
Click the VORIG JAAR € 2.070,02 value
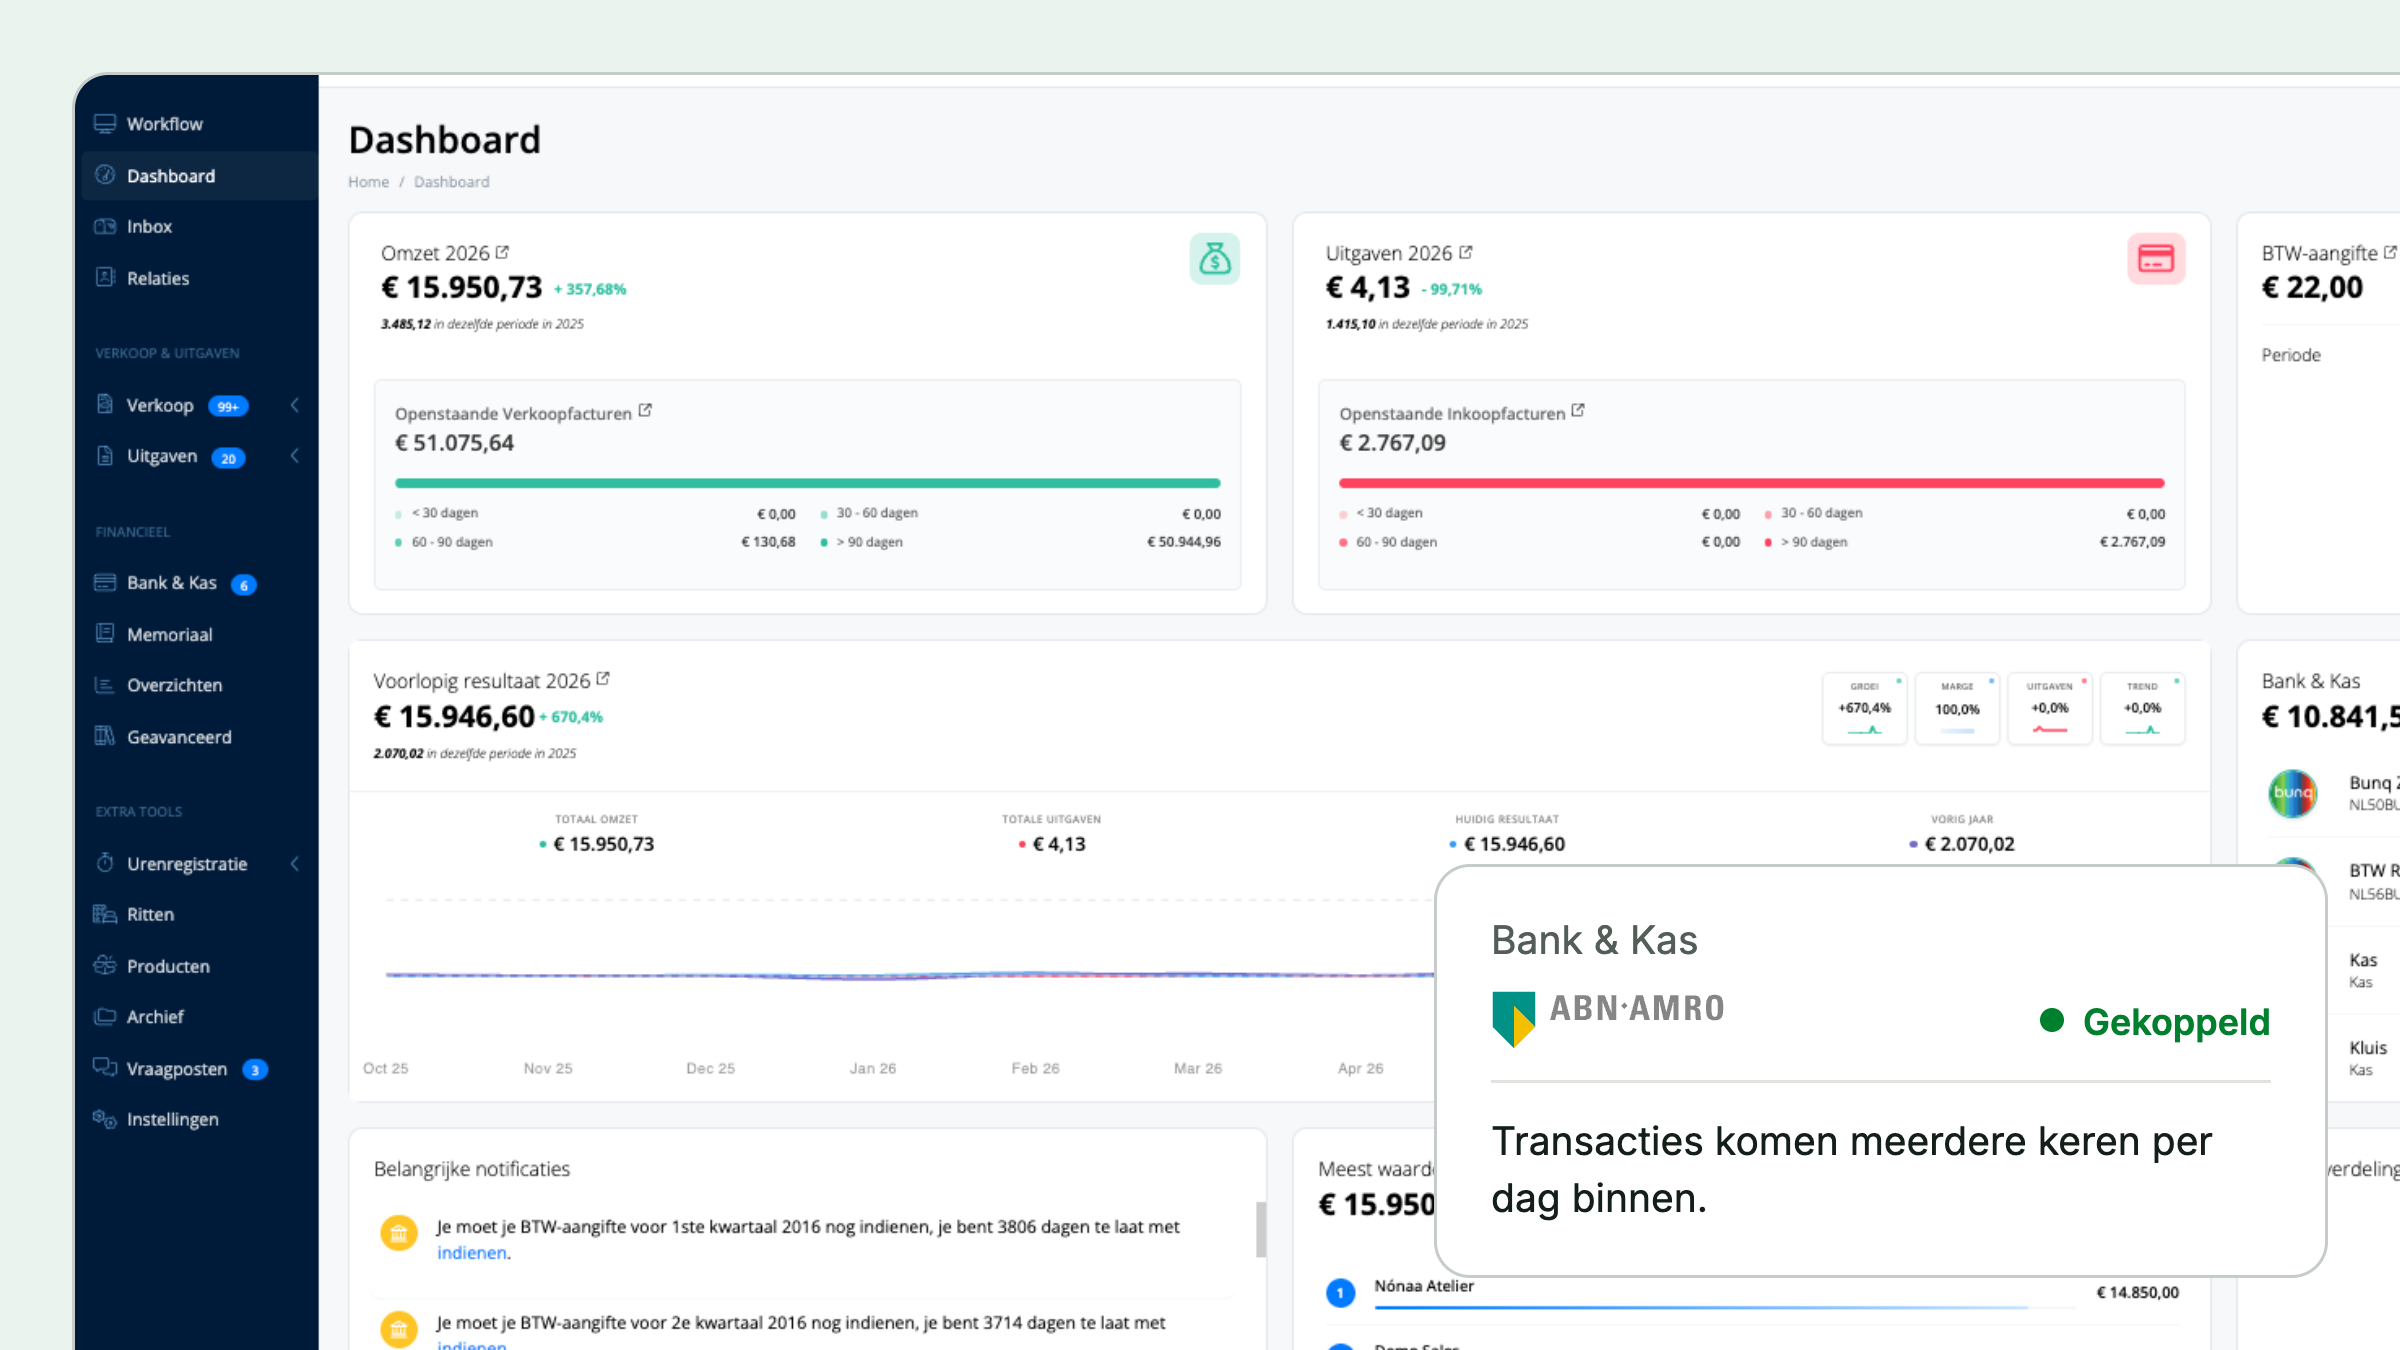point(1969,844)
